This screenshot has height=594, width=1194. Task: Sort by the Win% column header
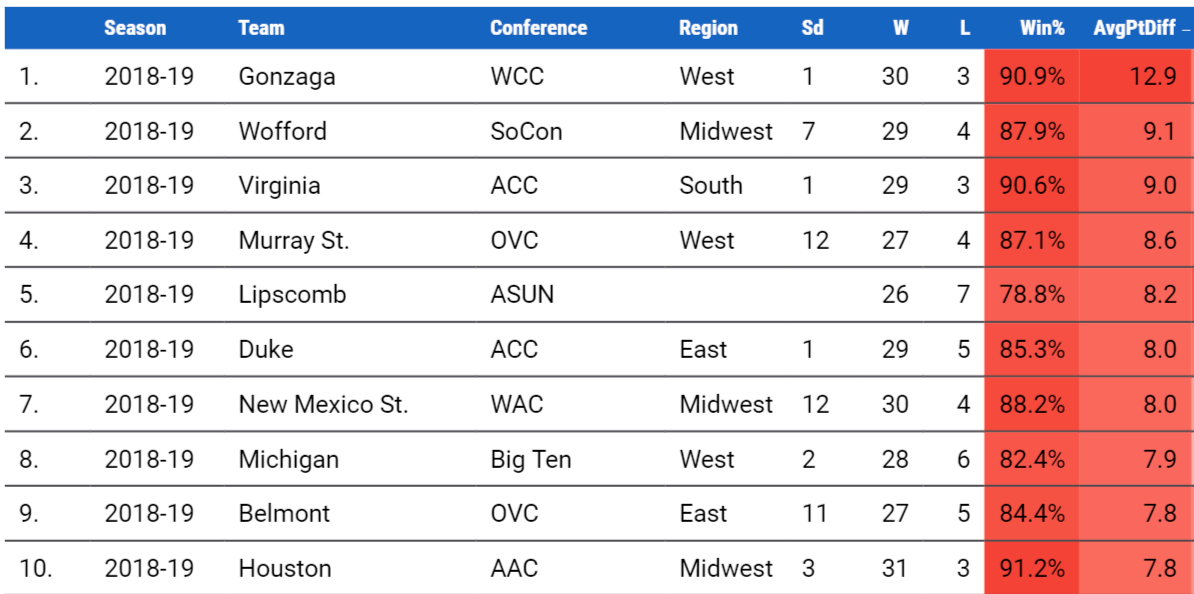point(1042,28)
